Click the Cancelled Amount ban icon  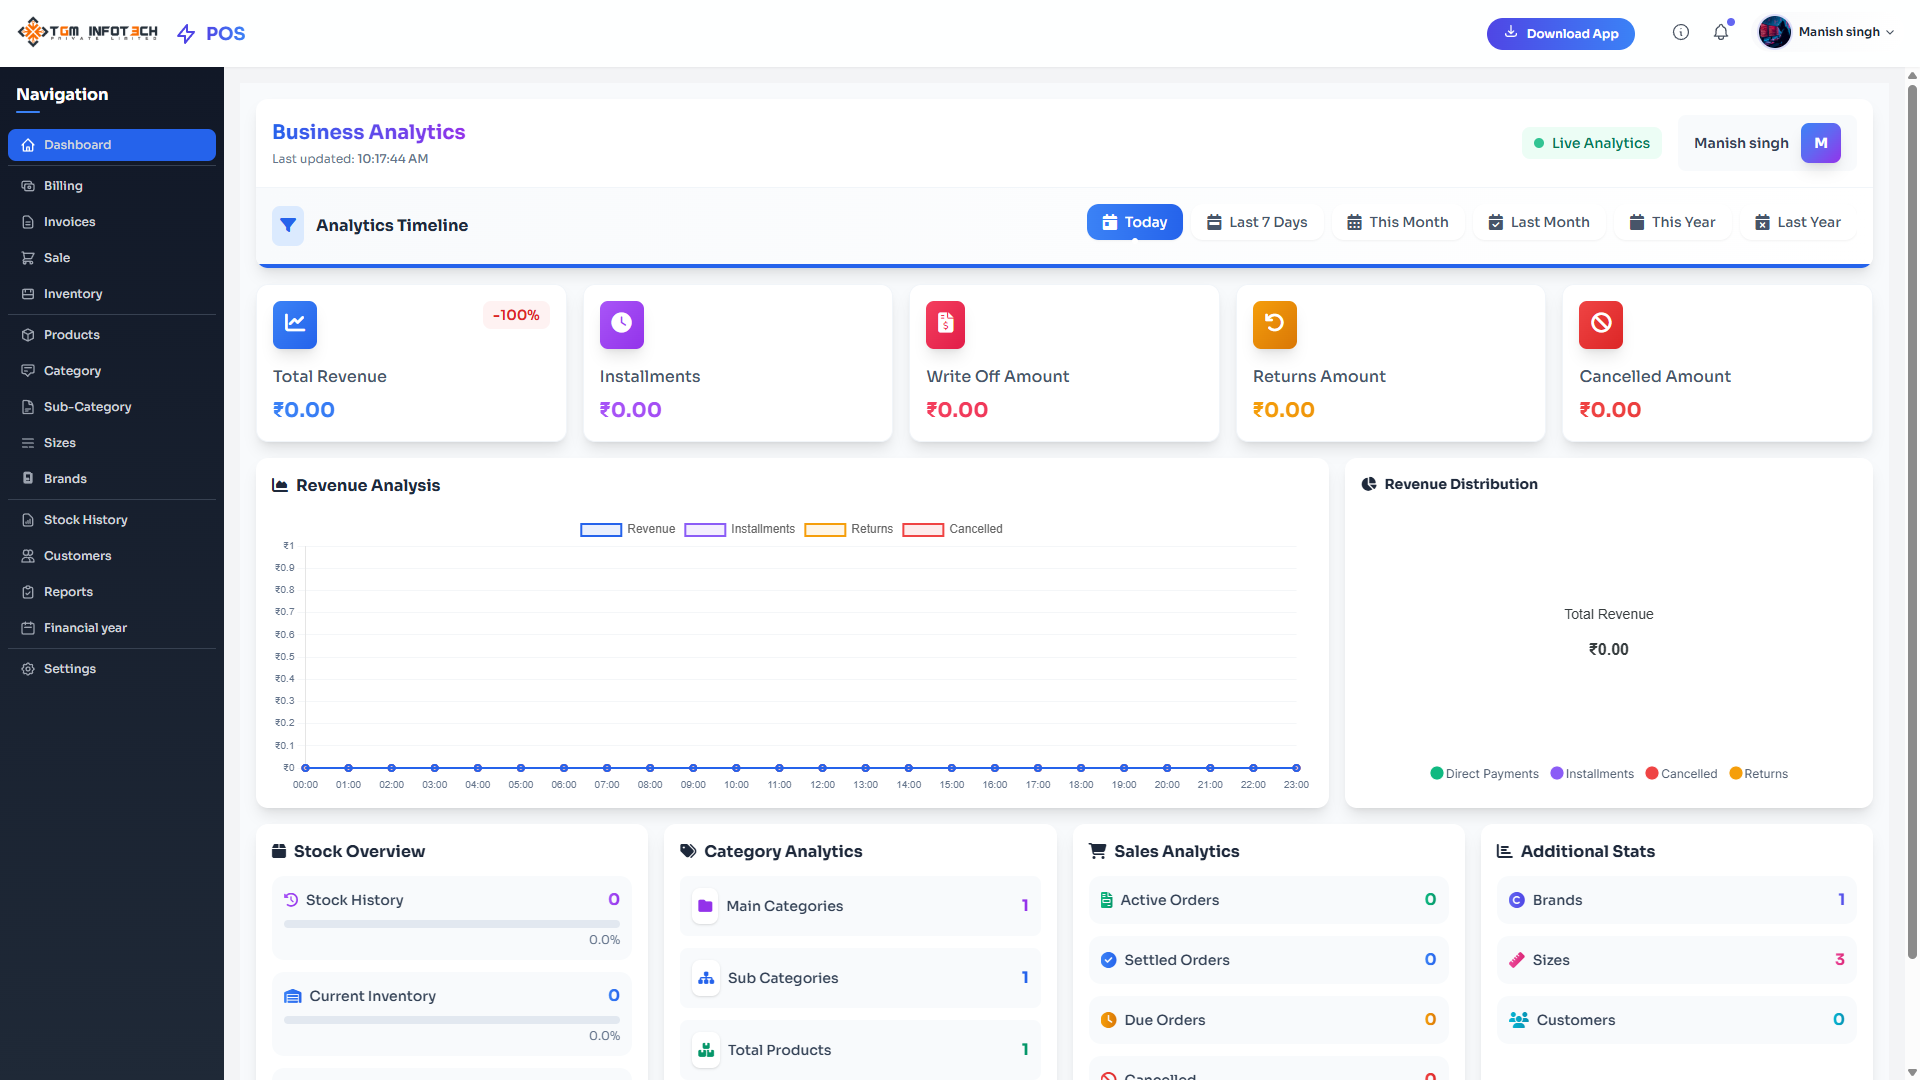click(1600, 324)
